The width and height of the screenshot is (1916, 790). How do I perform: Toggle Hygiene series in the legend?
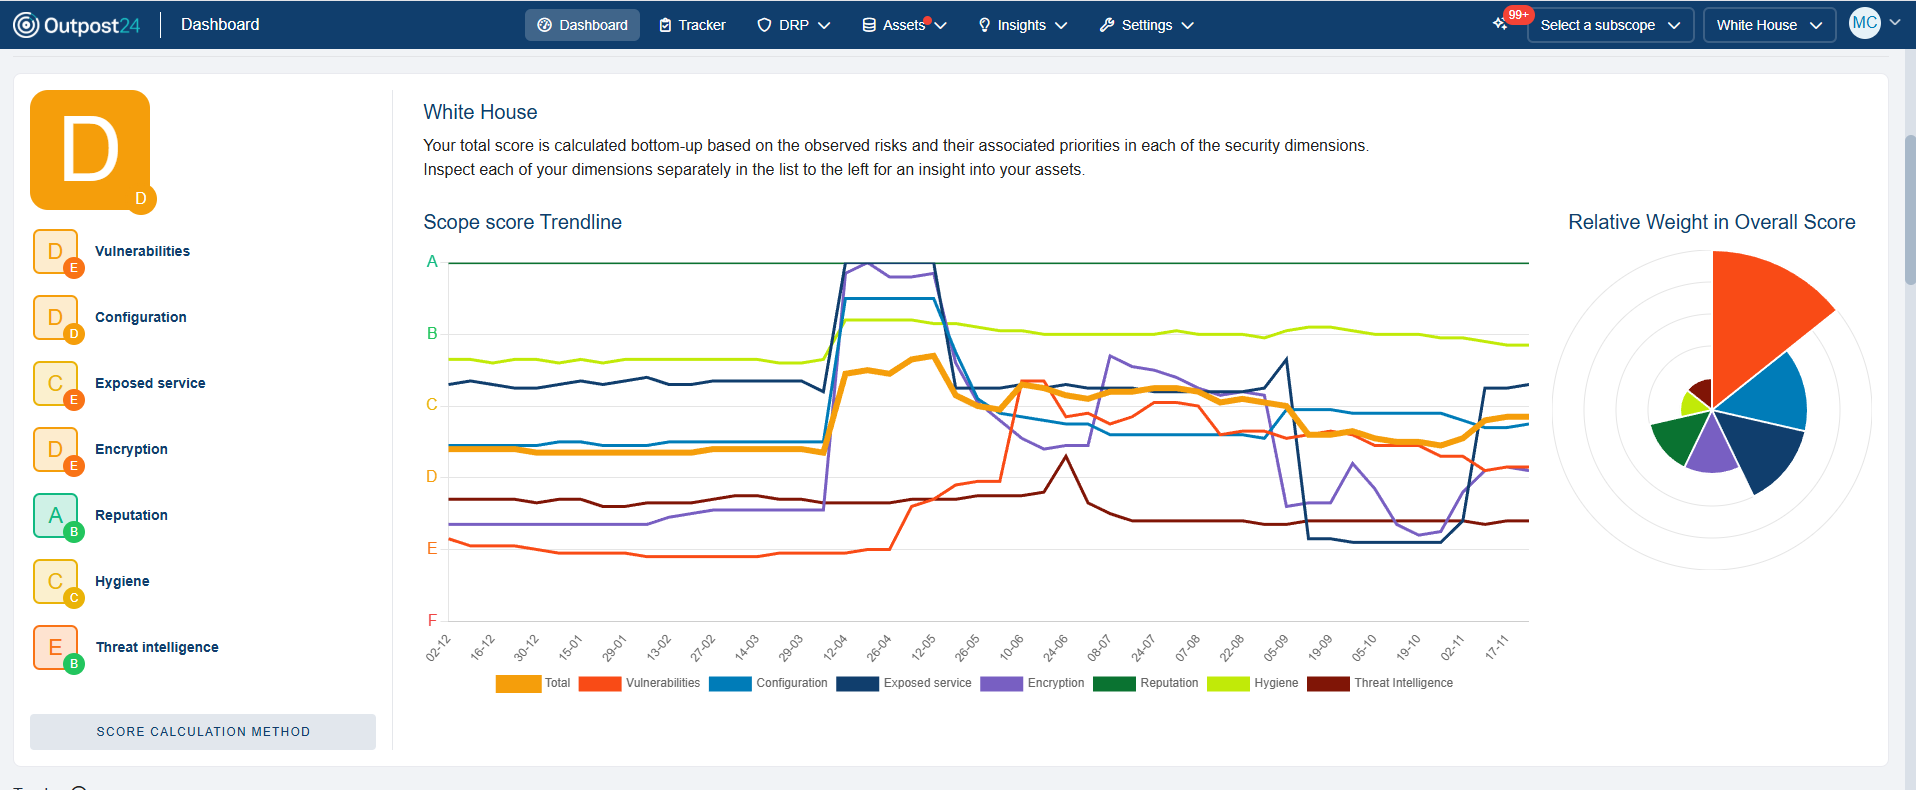click(1252, 683)
